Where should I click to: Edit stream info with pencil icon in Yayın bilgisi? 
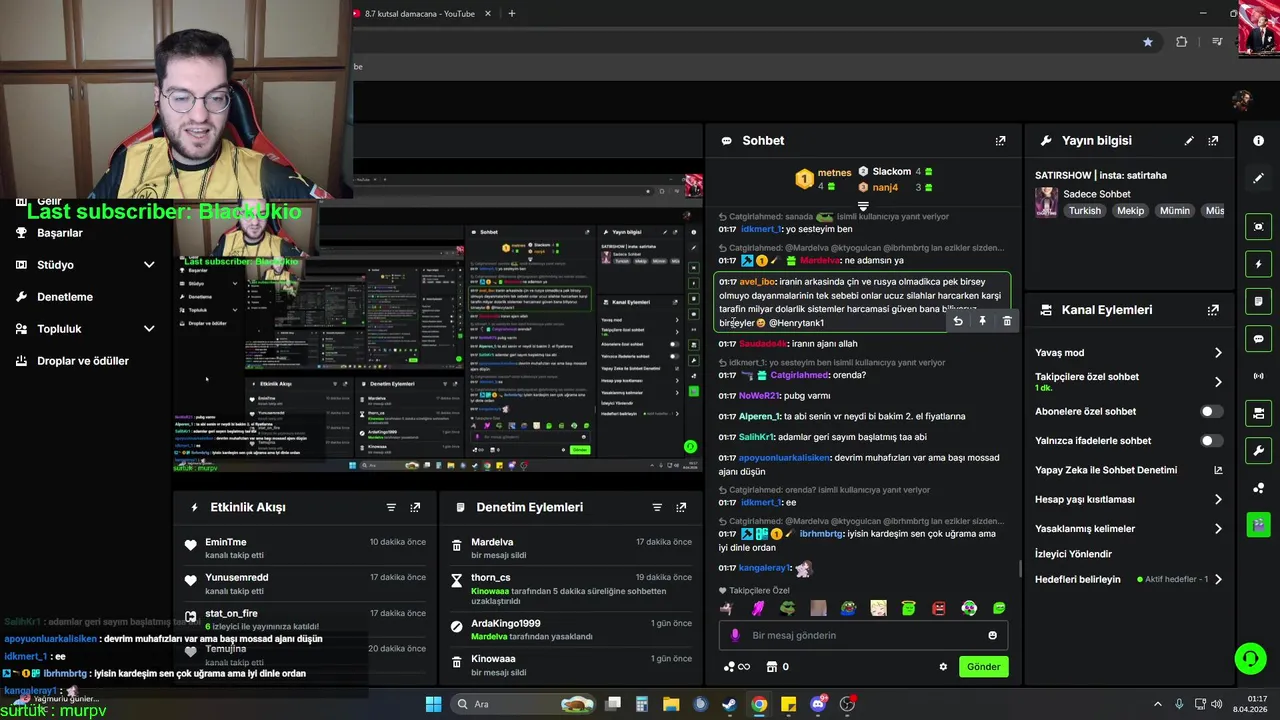point(1189,141)
